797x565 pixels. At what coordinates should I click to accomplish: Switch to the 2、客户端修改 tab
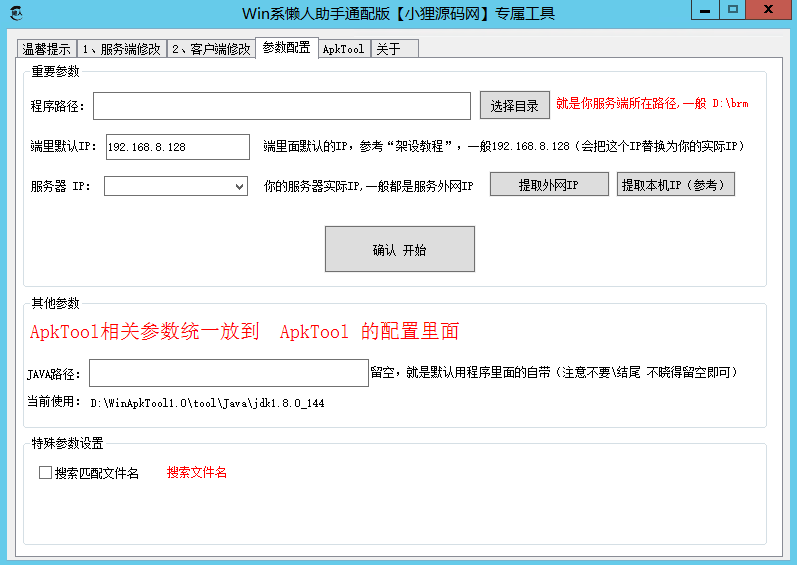[210, 49]
